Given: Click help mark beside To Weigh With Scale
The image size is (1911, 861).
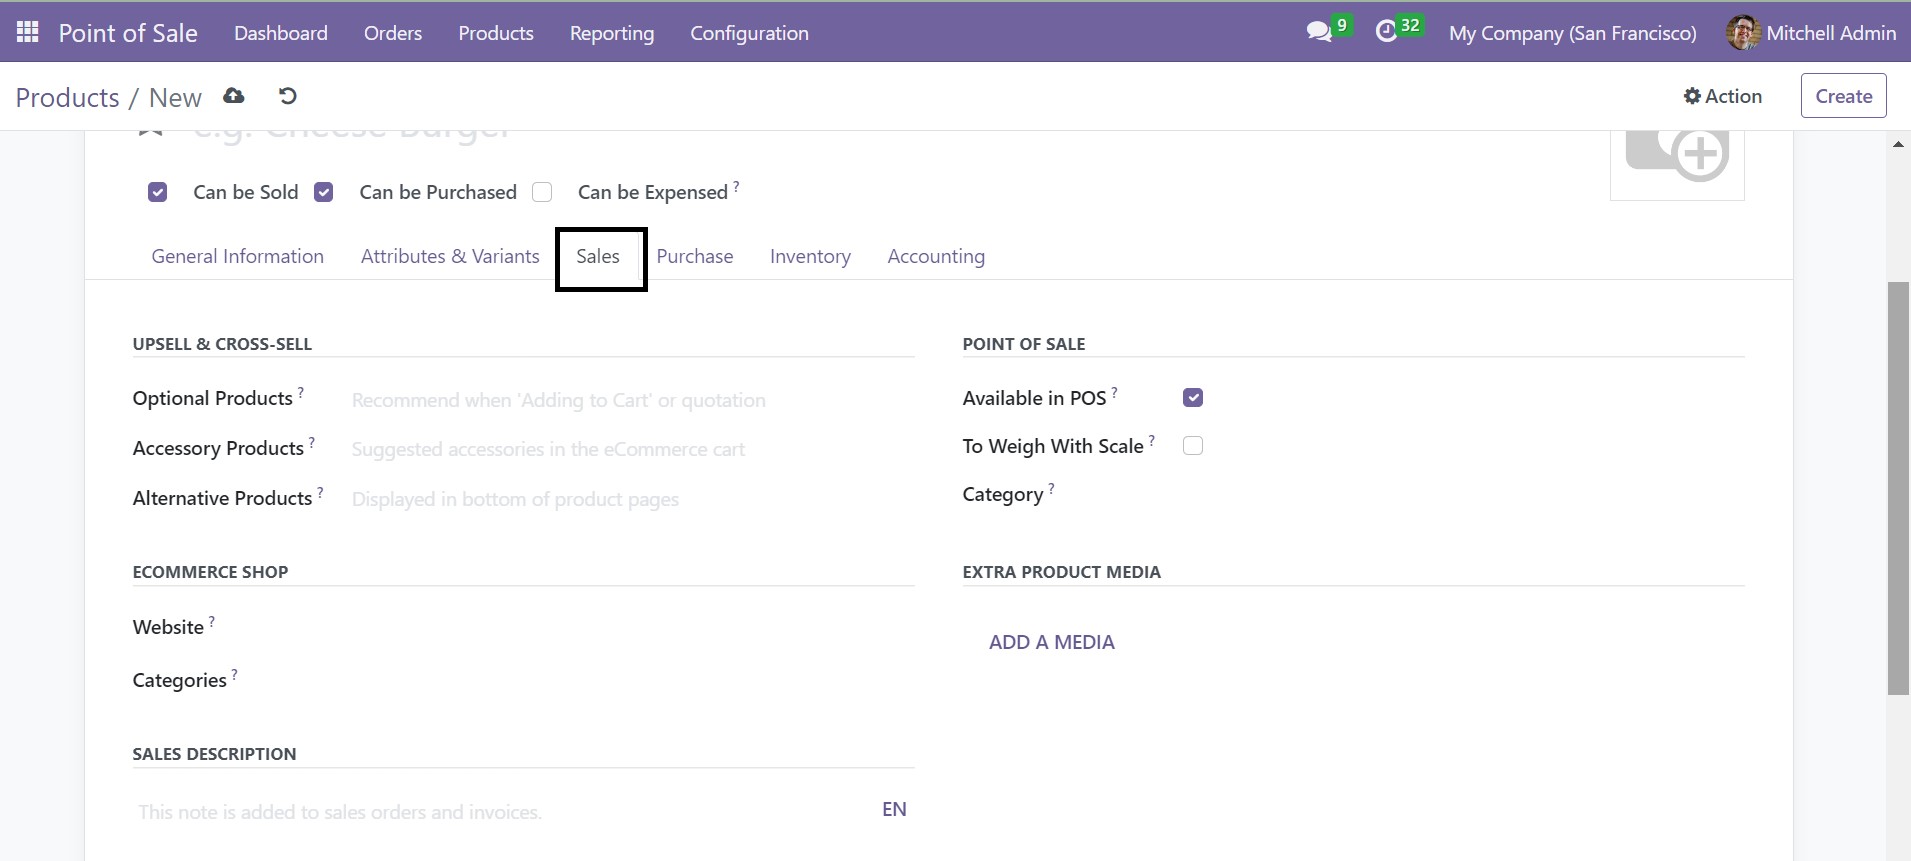Looking at the screenshot, I should (1152, 440).
